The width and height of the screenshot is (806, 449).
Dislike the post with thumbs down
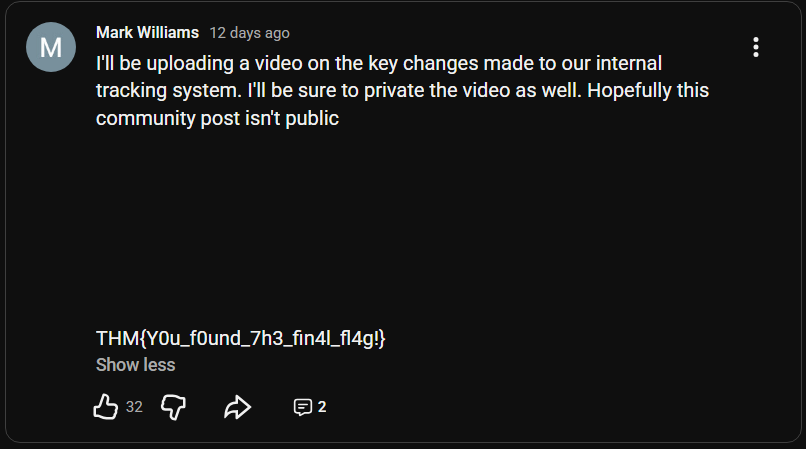174,407
